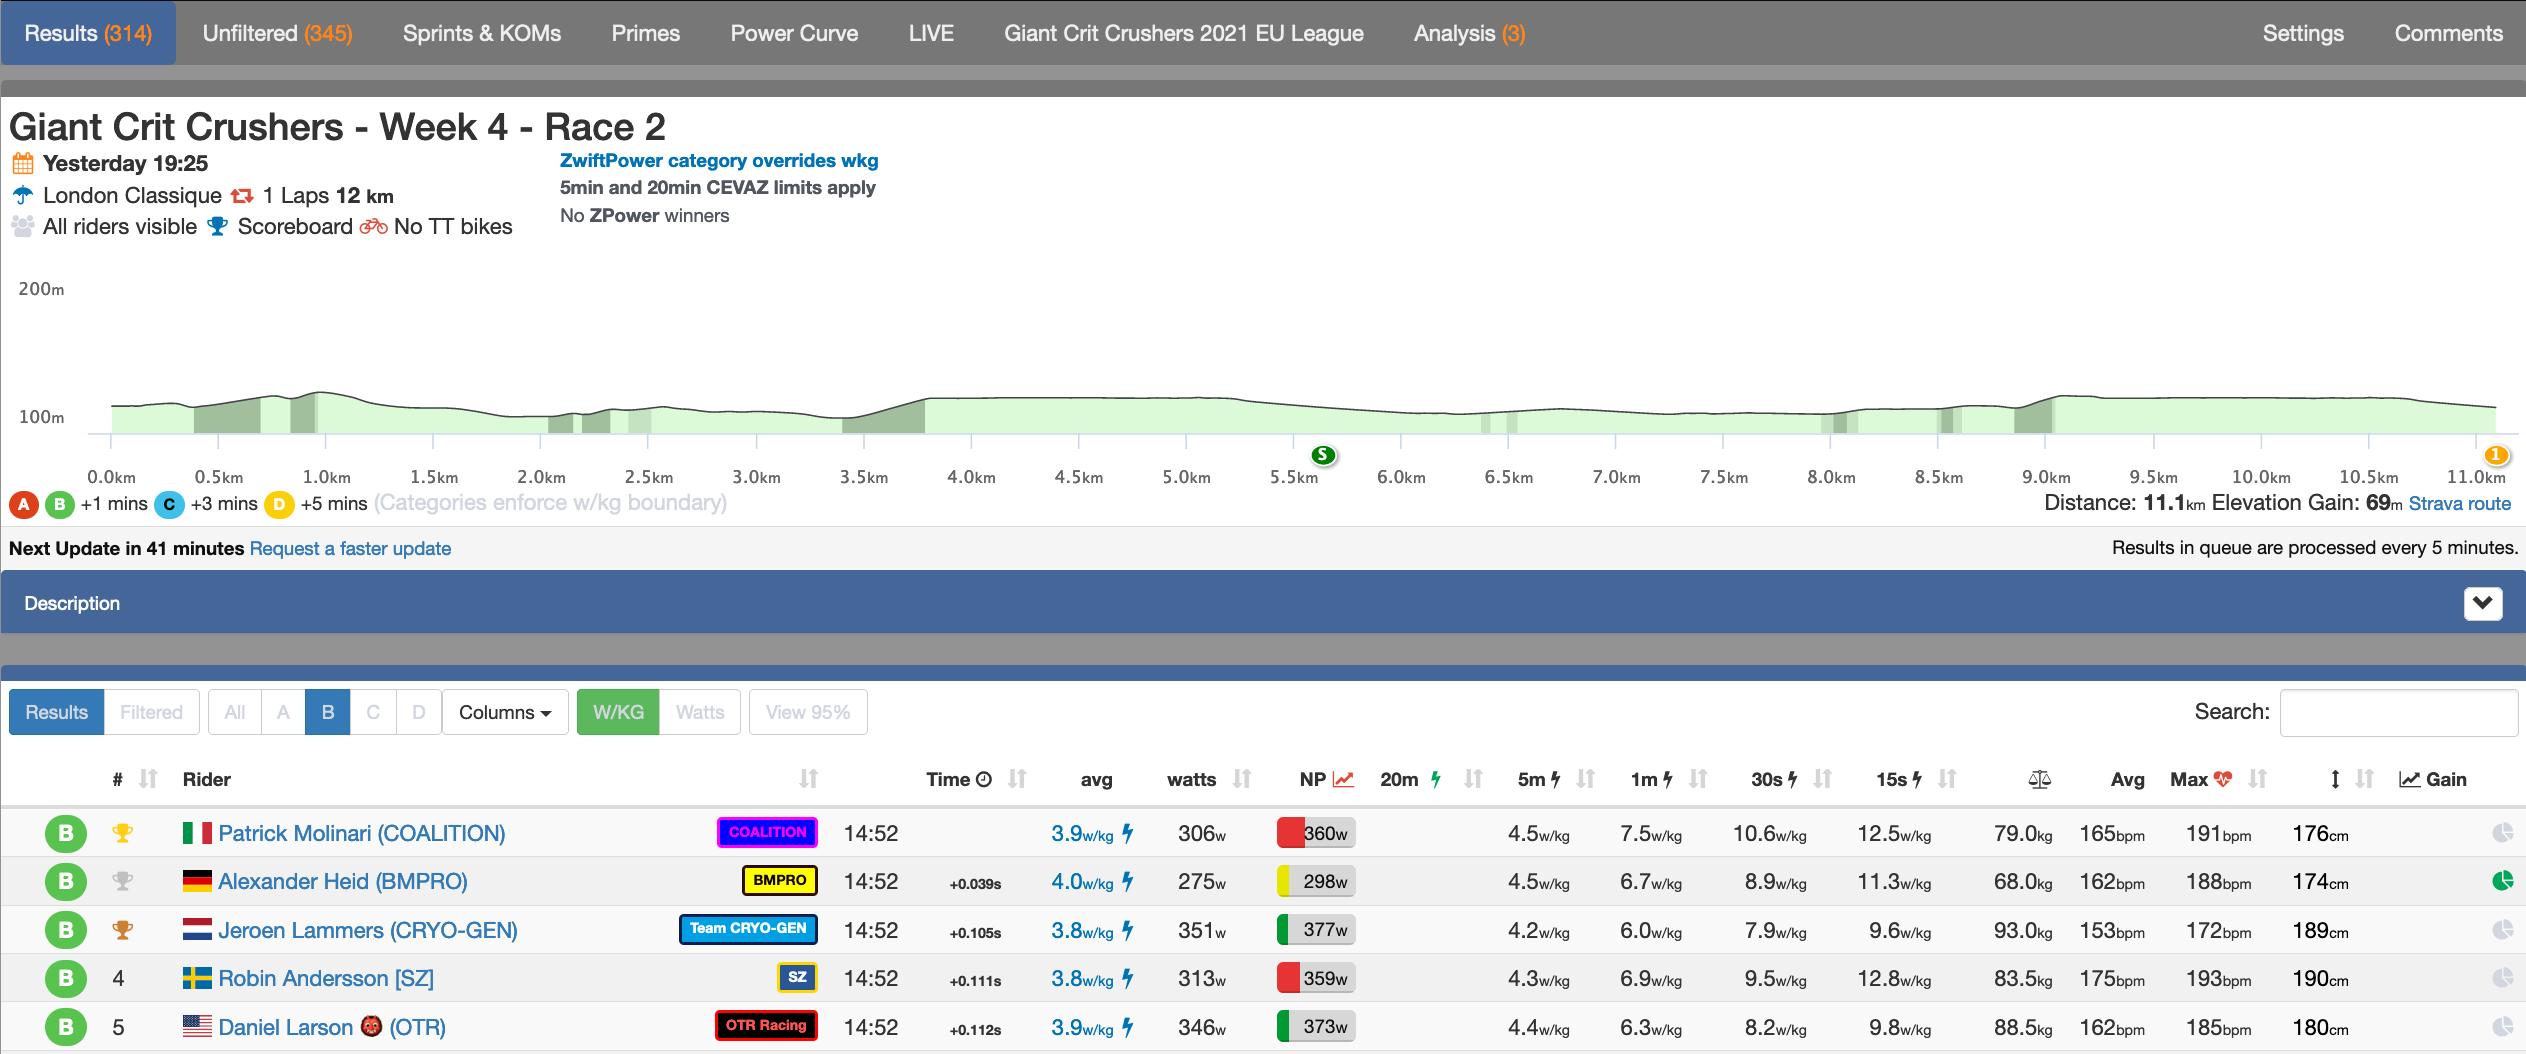The height and width of the screenshot is (1054, 2526).
Task: Click the green pie icon in Alexander Heid's row
Action: pyautogui.click(x=2502, y=880)
